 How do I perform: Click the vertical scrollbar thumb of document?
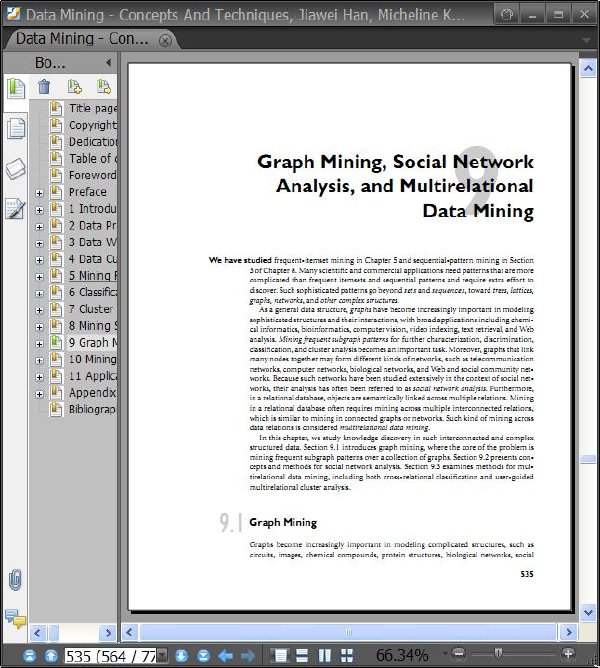point(588,459)
